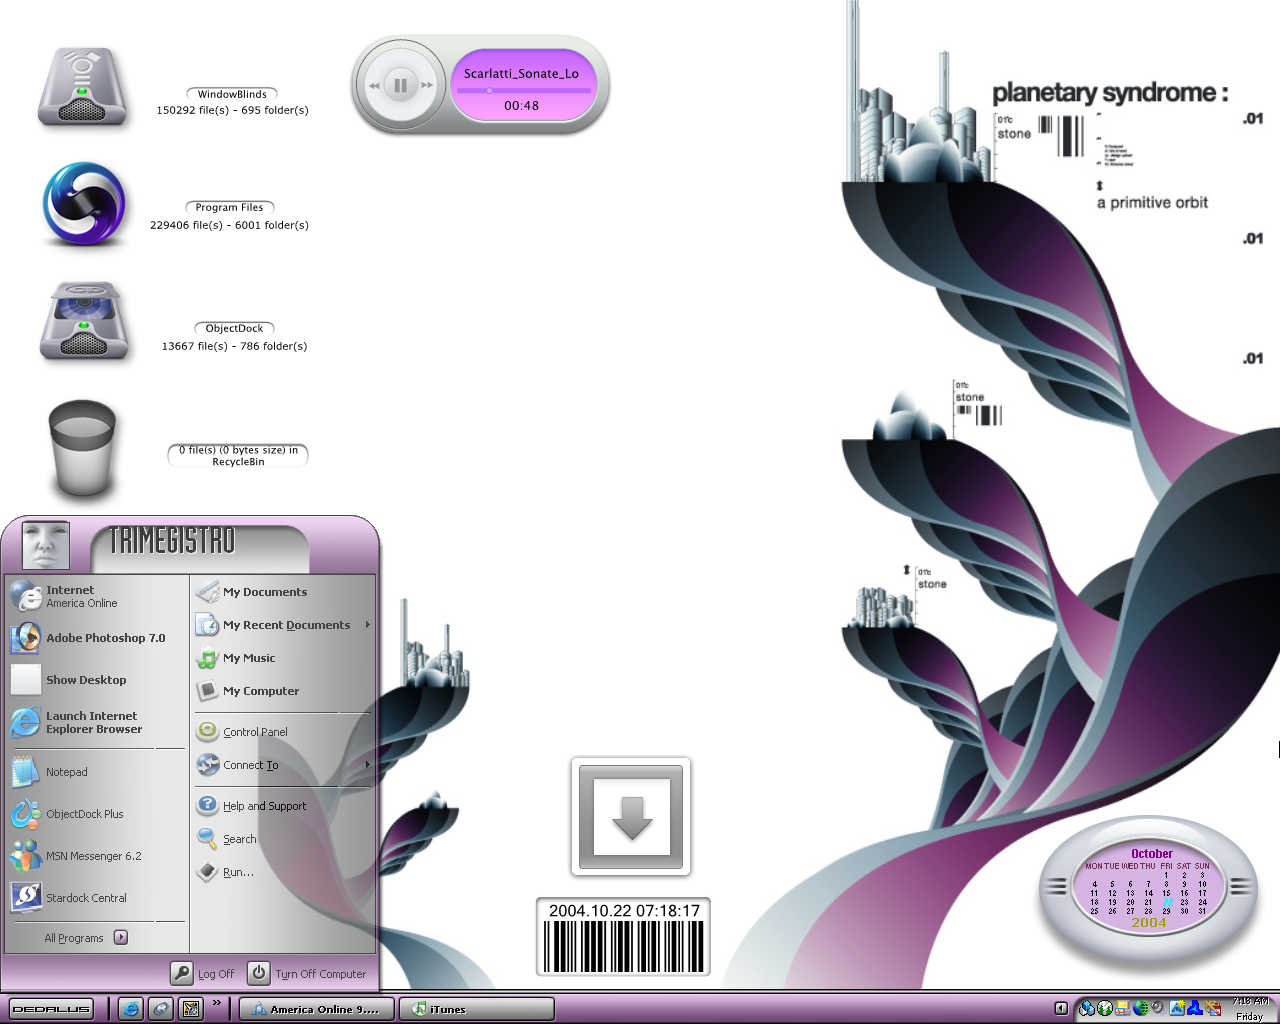The height and width of the screenshot is (1024, 1280).
Task: Click Turn Off Computer button
Action: 307,973
